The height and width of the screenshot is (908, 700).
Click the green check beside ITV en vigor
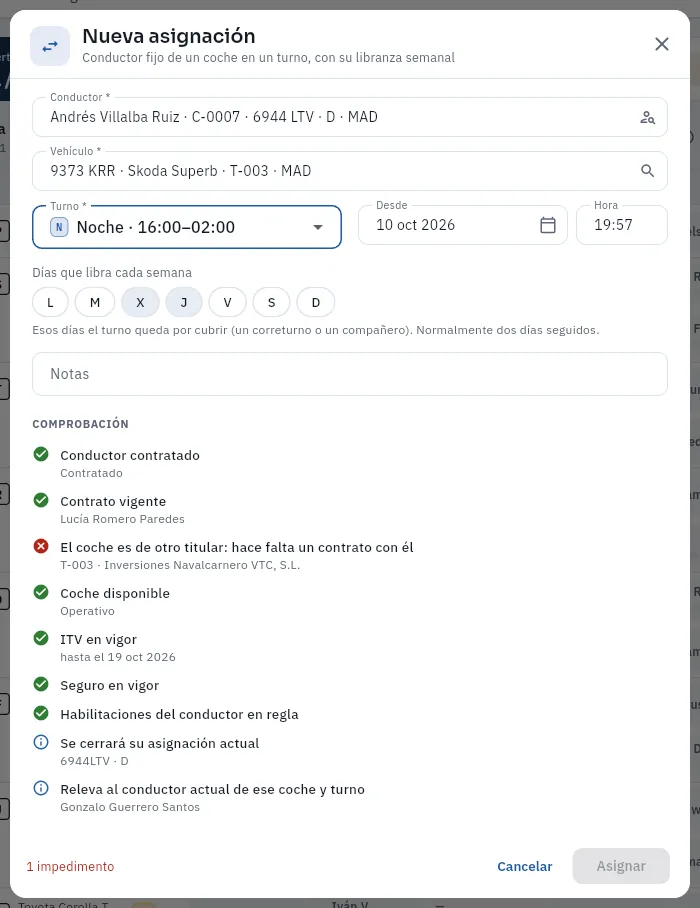(41, 639)
